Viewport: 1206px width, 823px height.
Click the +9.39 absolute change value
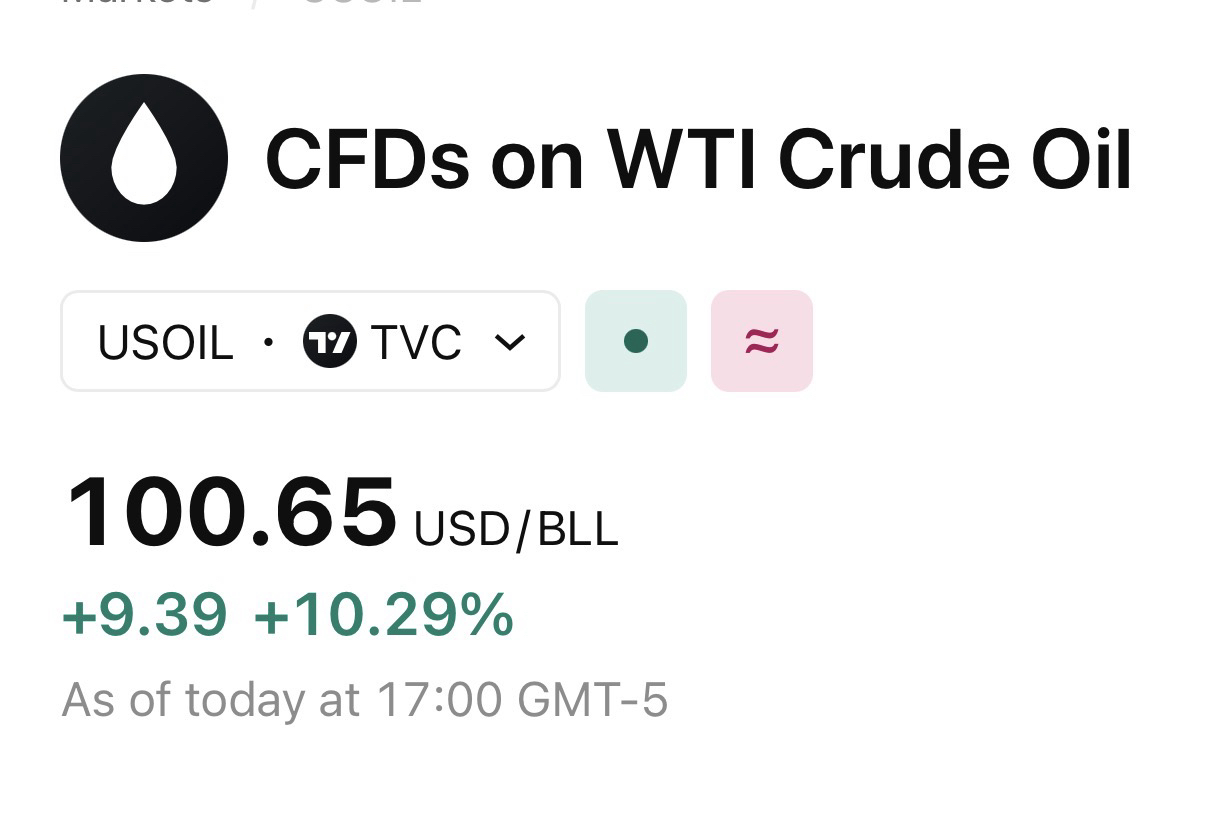pos(145,614)
